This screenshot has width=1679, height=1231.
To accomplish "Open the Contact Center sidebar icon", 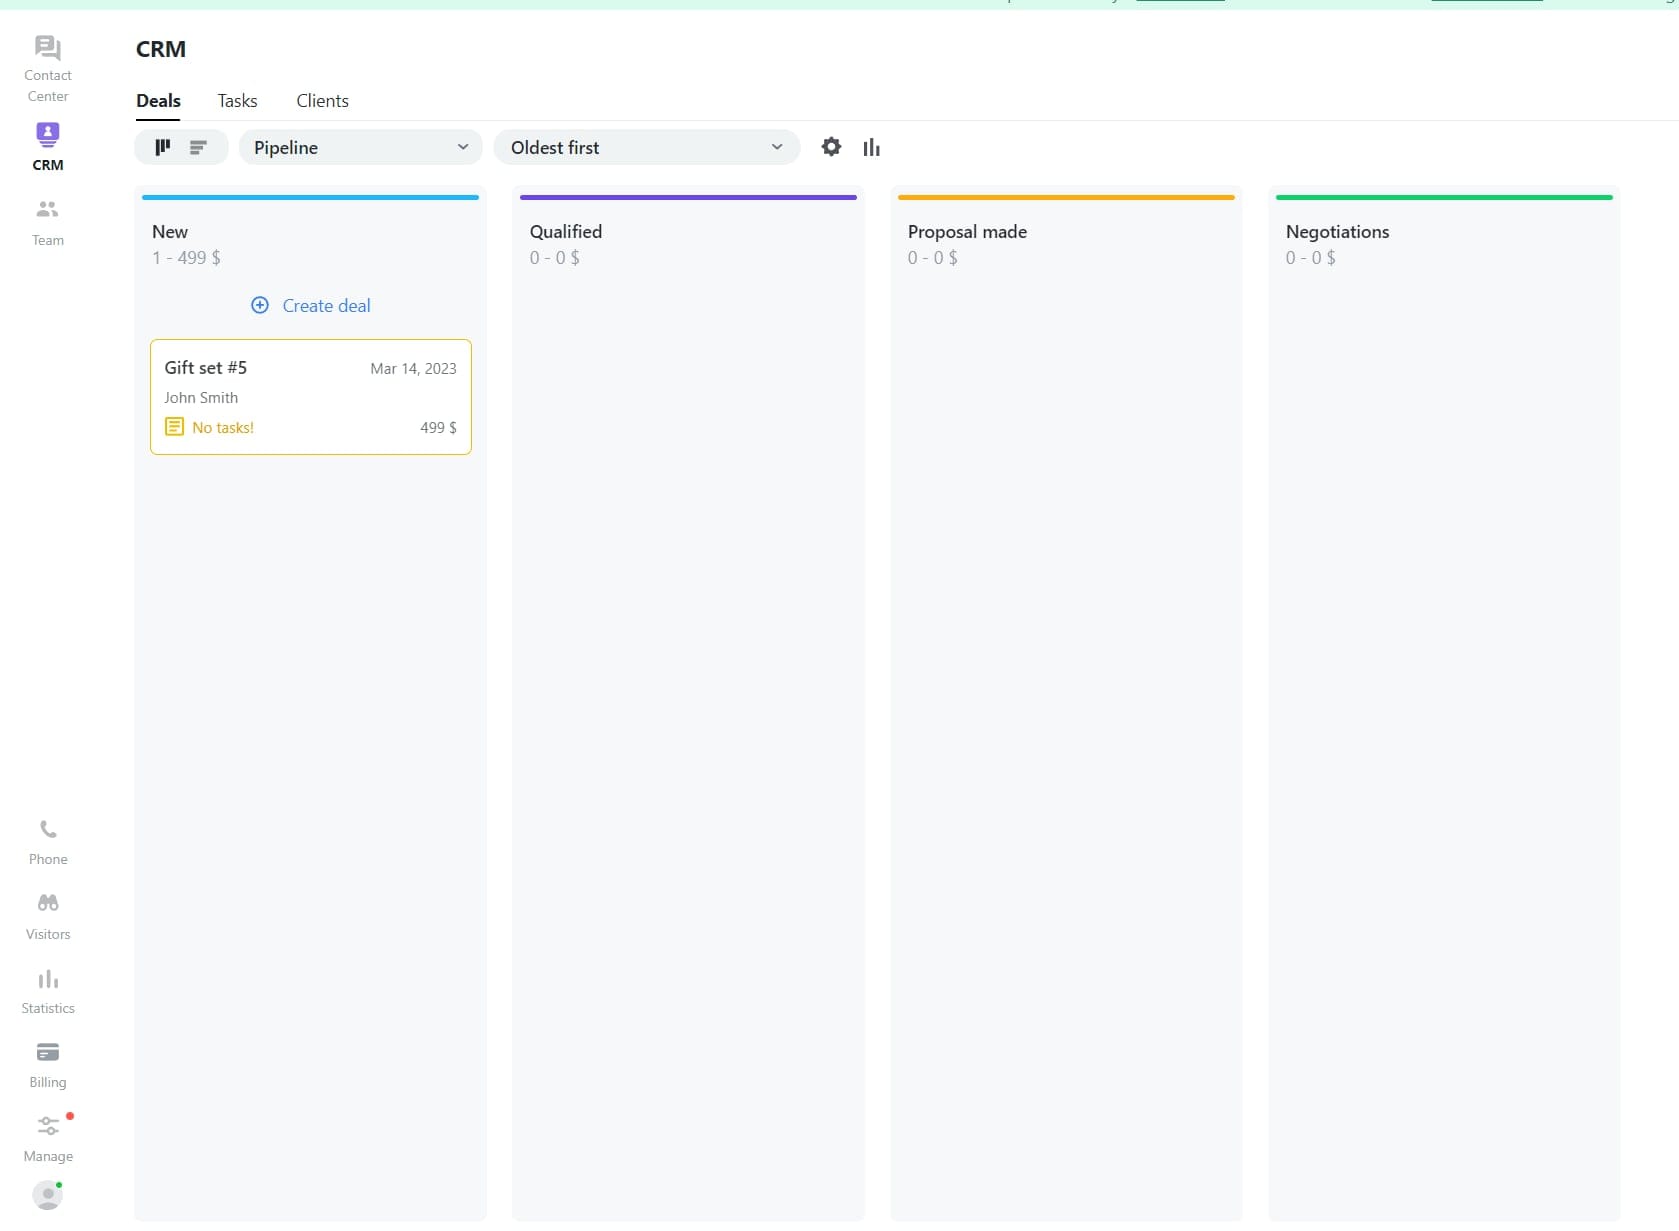I will click(48, 49).
